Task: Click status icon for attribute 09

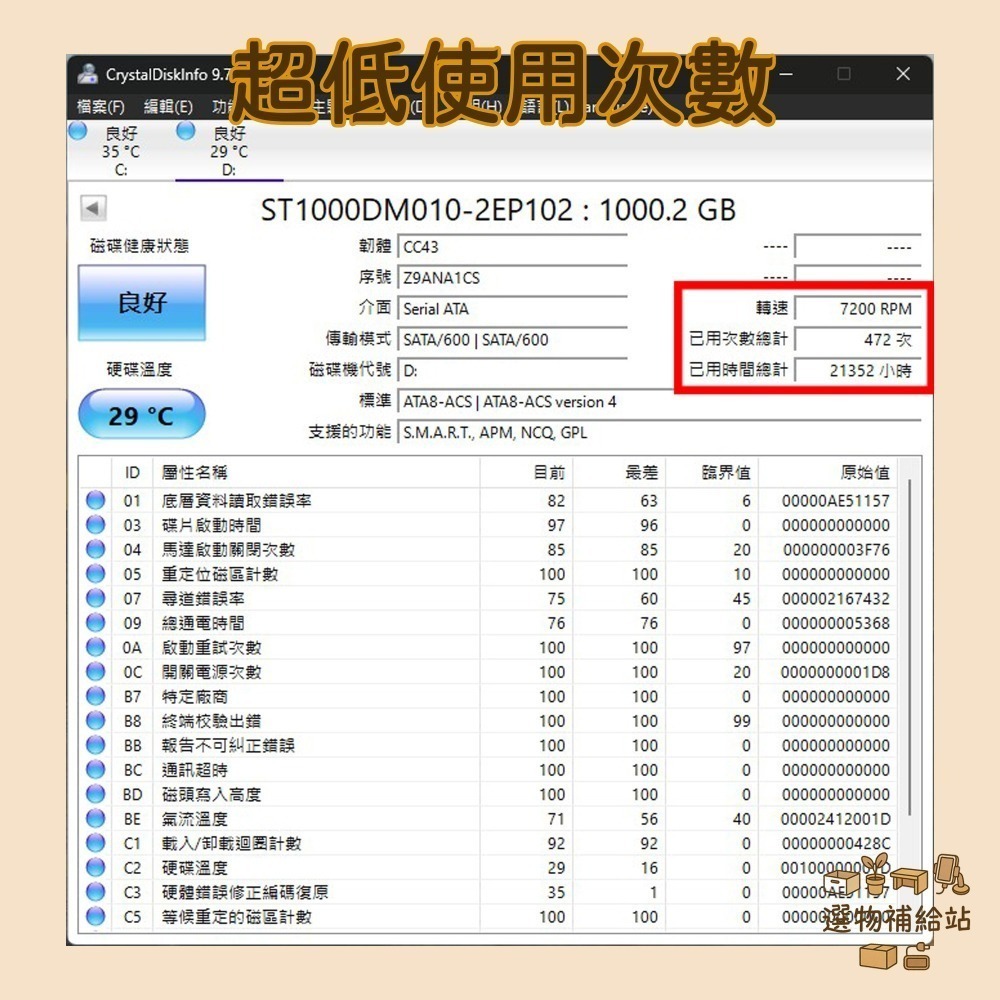Action: coord(96,622)
